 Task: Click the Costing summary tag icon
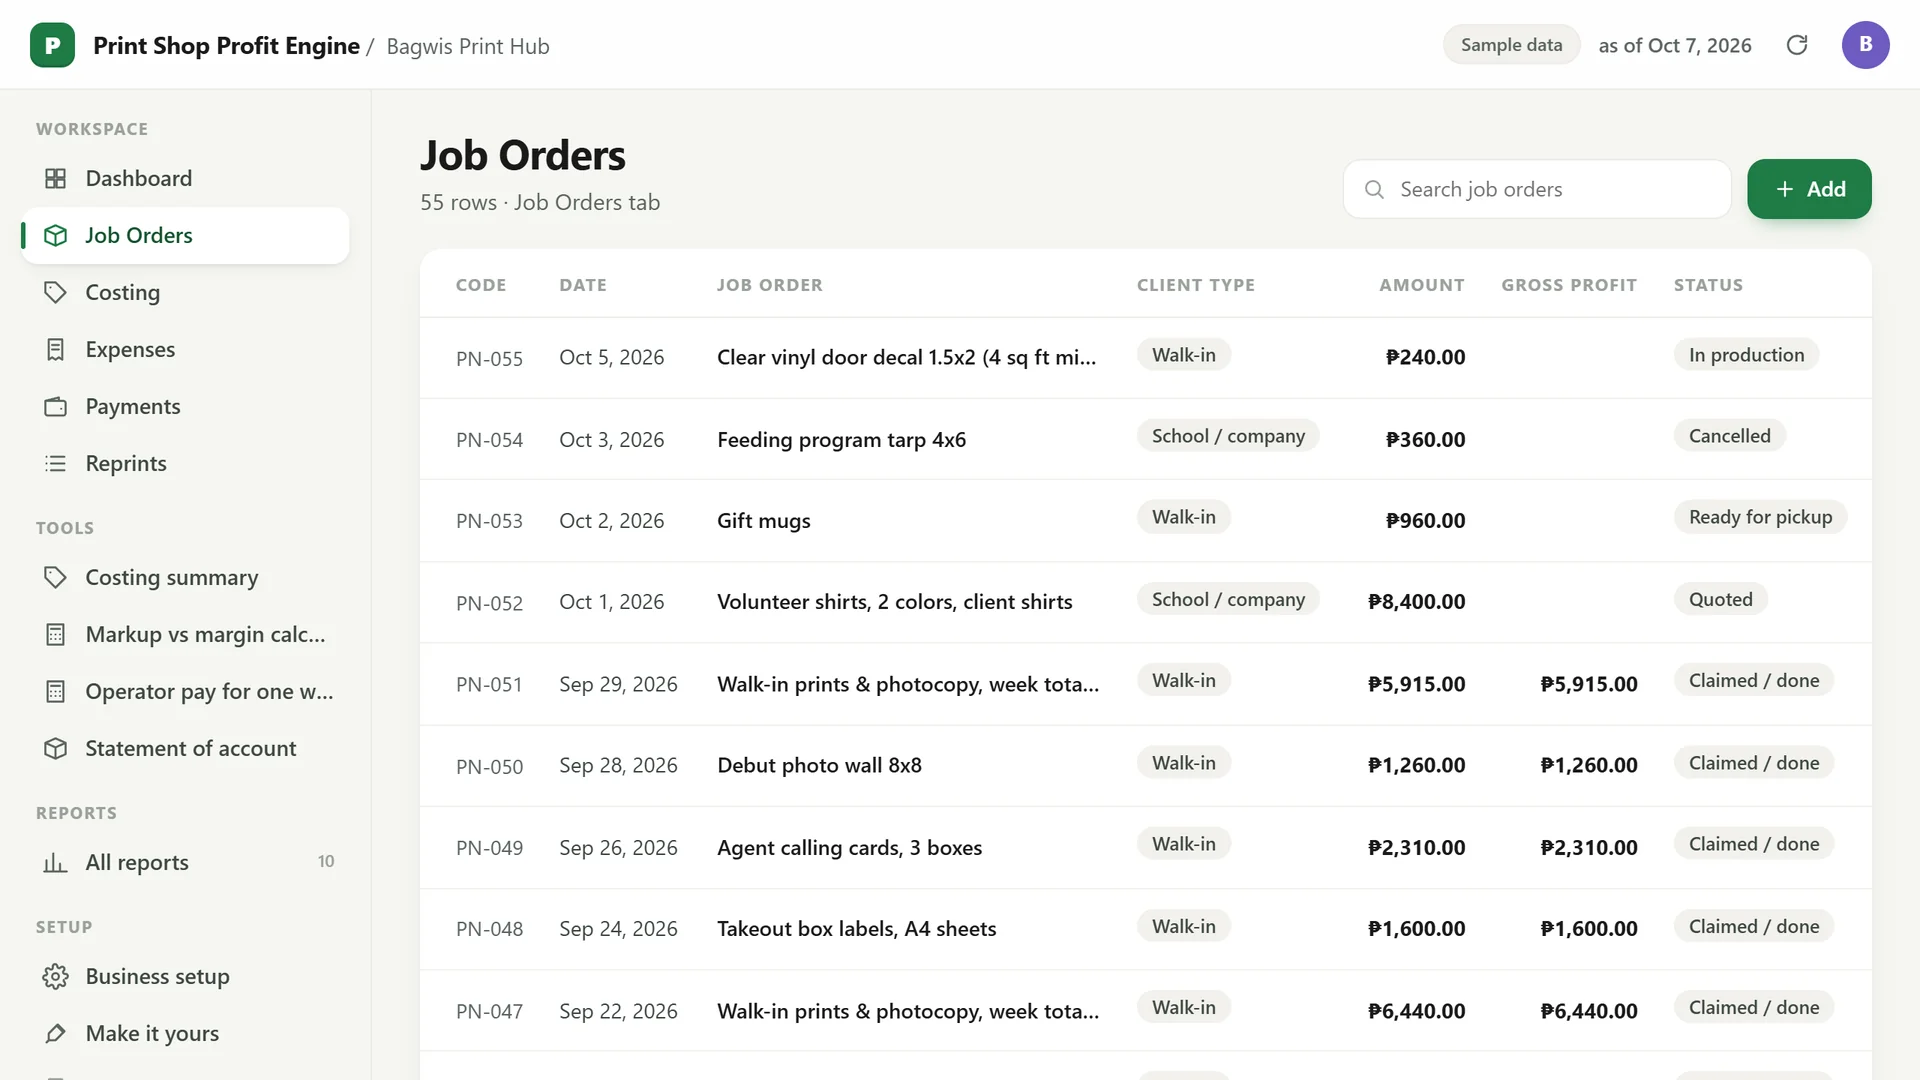click(x=56, y=577)
